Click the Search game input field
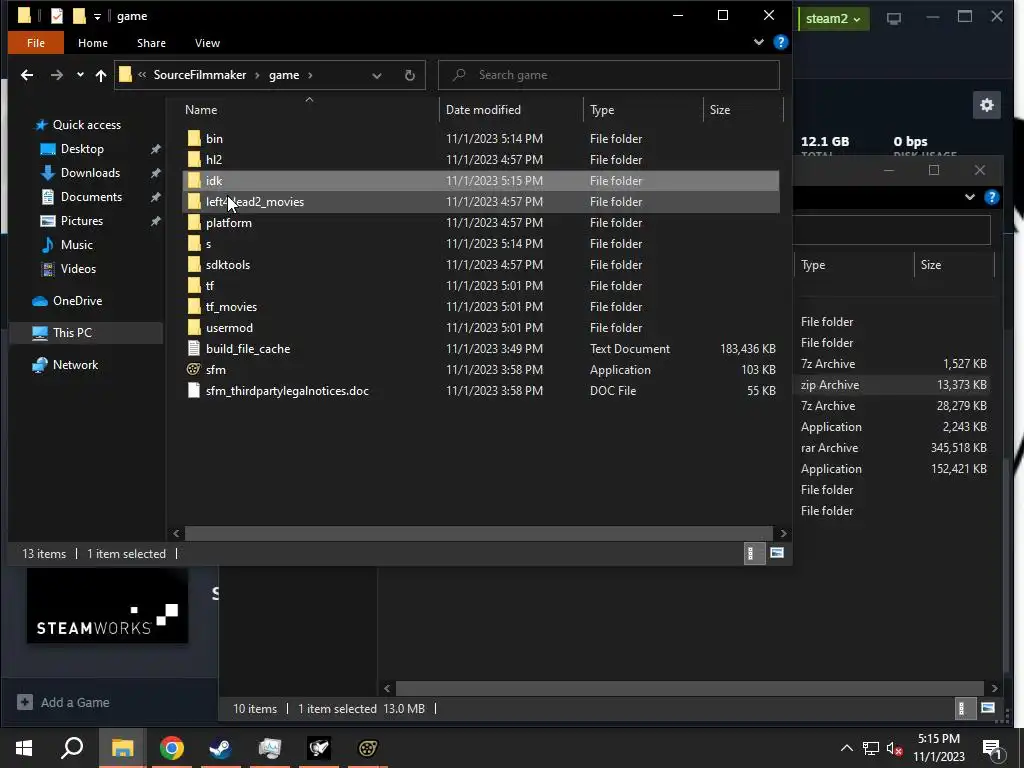This screenshot has width=1024, height=768. click(609, 75)
